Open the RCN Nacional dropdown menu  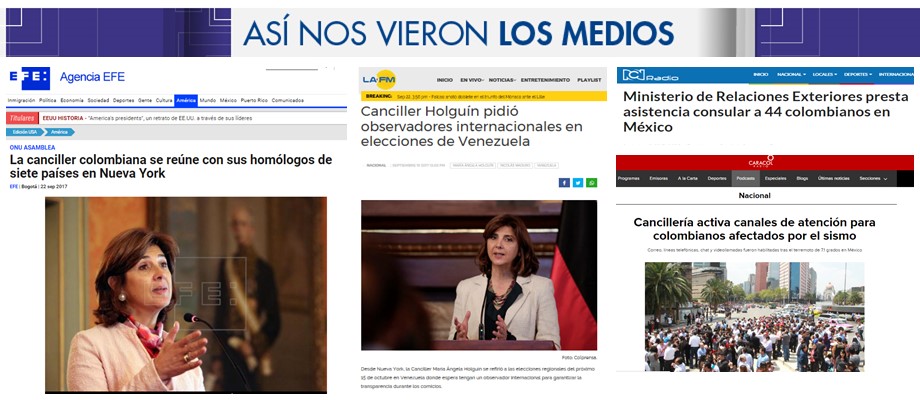(791, 74)
